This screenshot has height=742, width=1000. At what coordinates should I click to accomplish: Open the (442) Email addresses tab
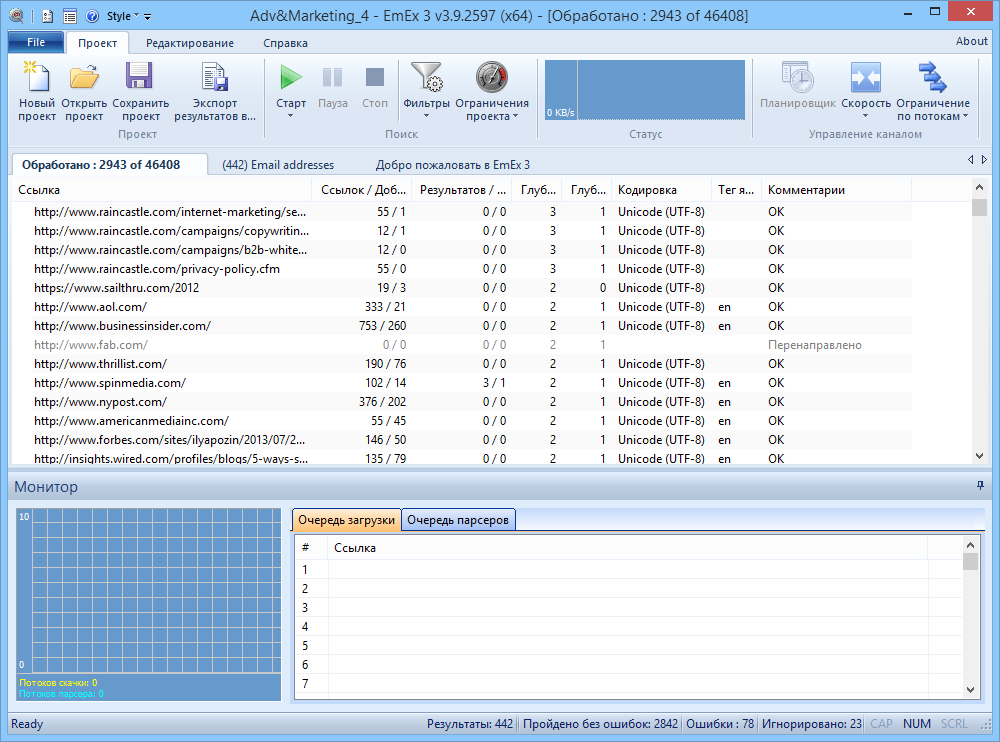point(278,165)
